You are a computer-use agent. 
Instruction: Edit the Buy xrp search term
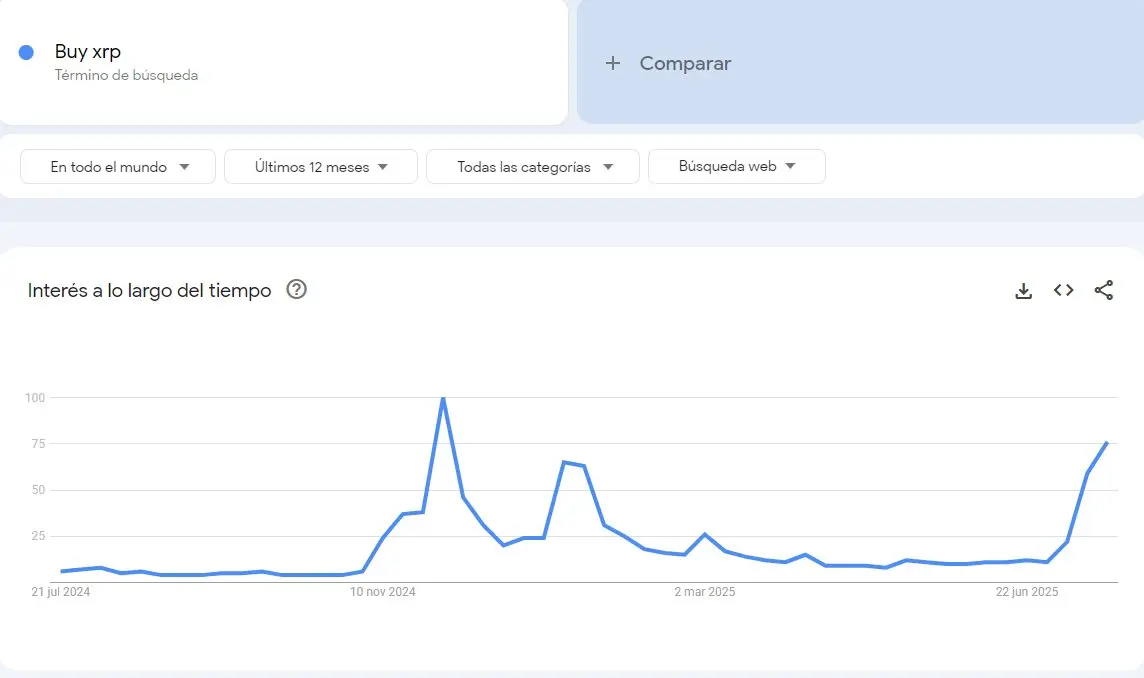(88, 52)
